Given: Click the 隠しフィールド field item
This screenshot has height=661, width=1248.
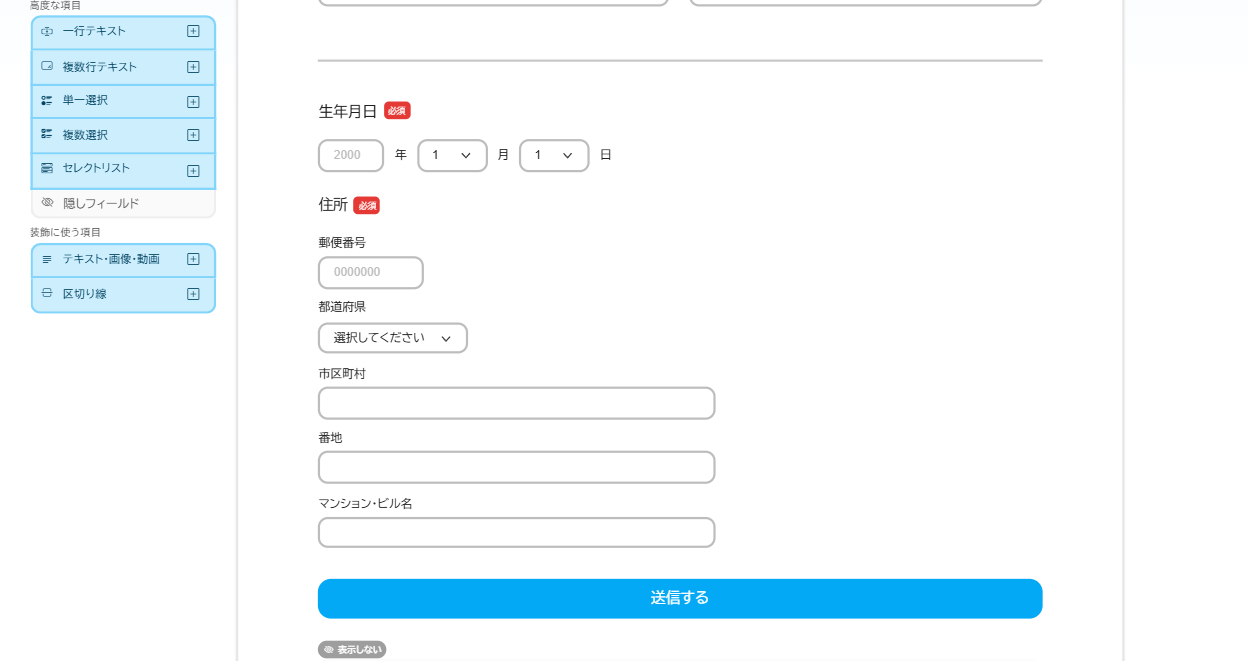Looking at the screenshot, I should tap(101, 203).
